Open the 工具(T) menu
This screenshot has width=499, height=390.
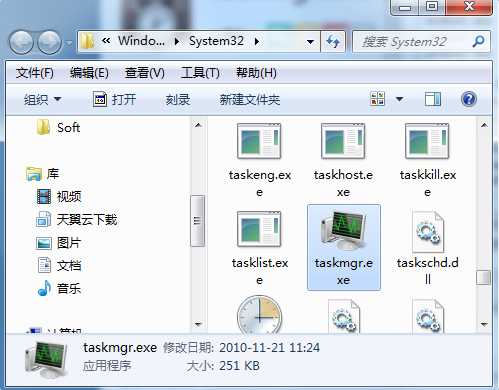tap(200, 73)
